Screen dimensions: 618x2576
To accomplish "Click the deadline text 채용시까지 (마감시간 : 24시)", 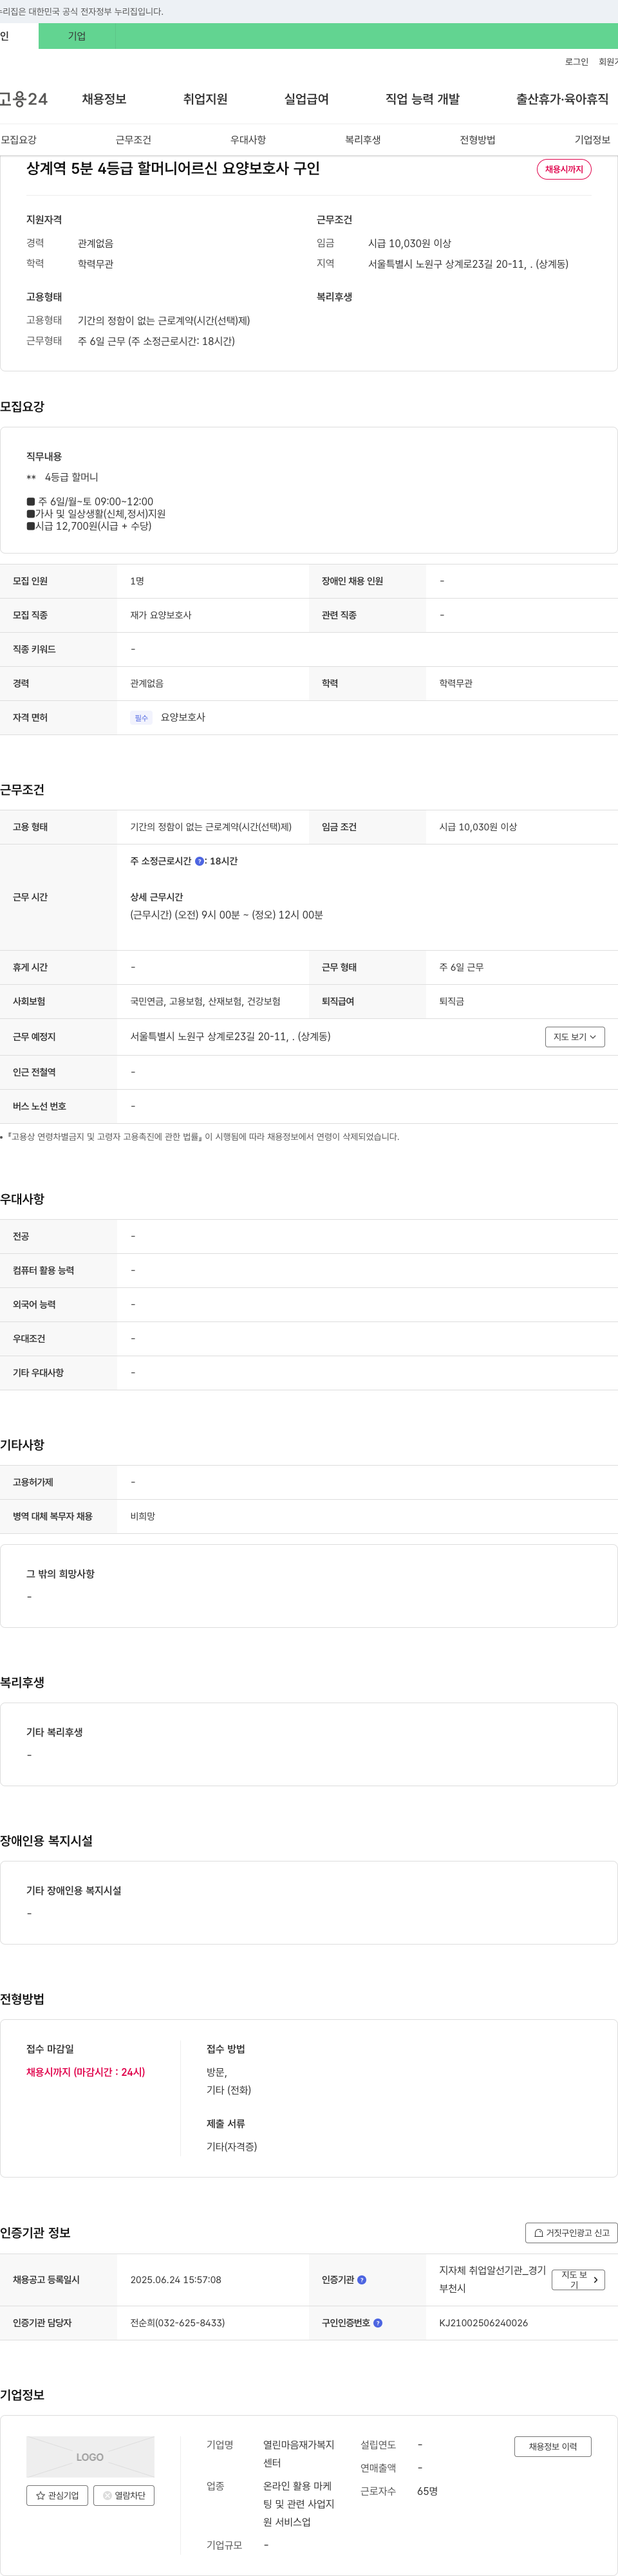I will (86, 2072).
